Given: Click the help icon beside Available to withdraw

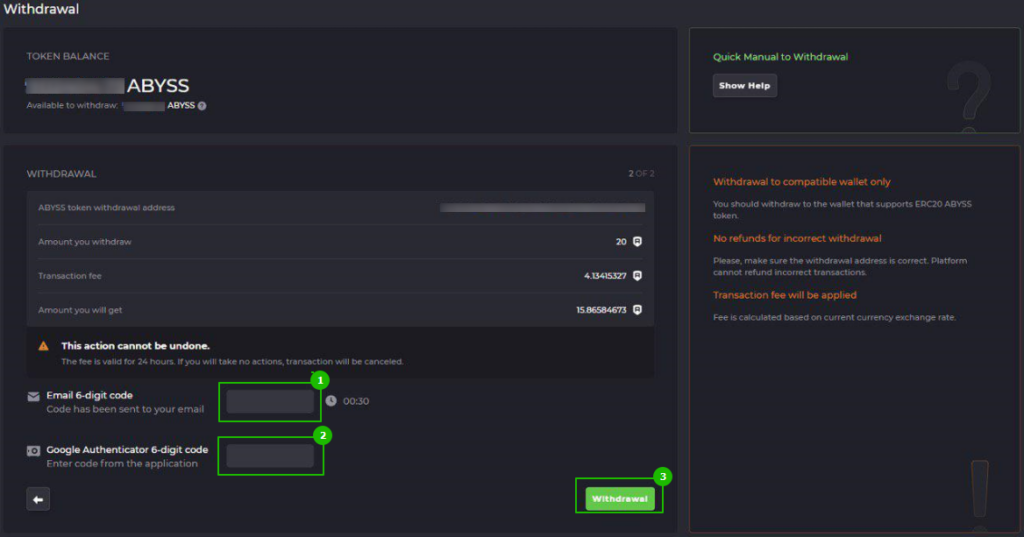Looking at the screenshot, I should click(202, 106).
